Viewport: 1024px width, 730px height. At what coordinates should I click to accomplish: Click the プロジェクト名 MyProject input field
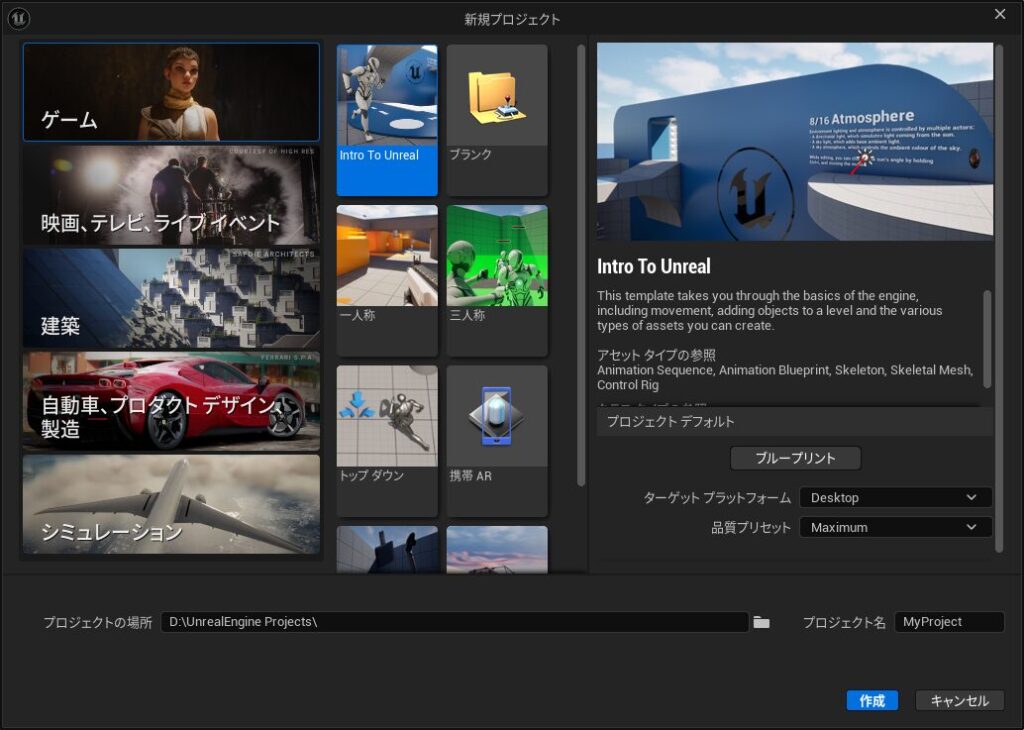click(948, 622)
